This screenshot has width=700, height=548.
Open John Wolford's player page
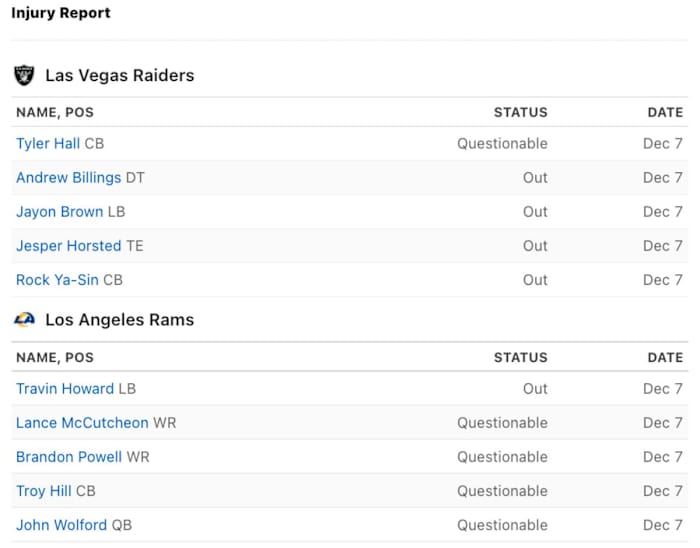pos(61,525)
